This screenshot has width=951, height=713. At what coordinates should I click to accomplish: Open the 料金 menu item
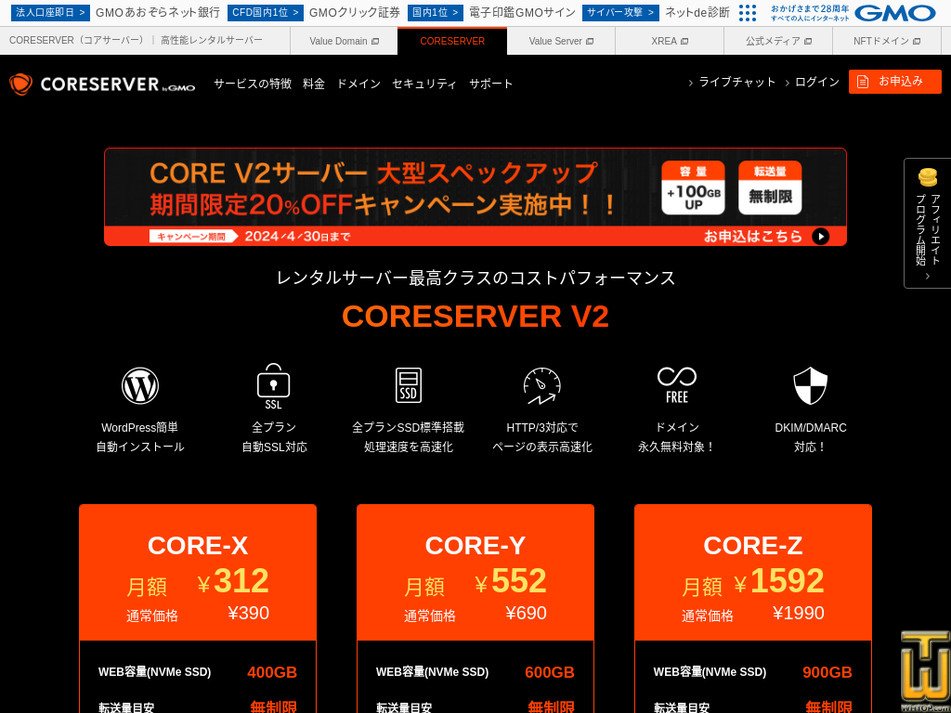pos(313,84)
